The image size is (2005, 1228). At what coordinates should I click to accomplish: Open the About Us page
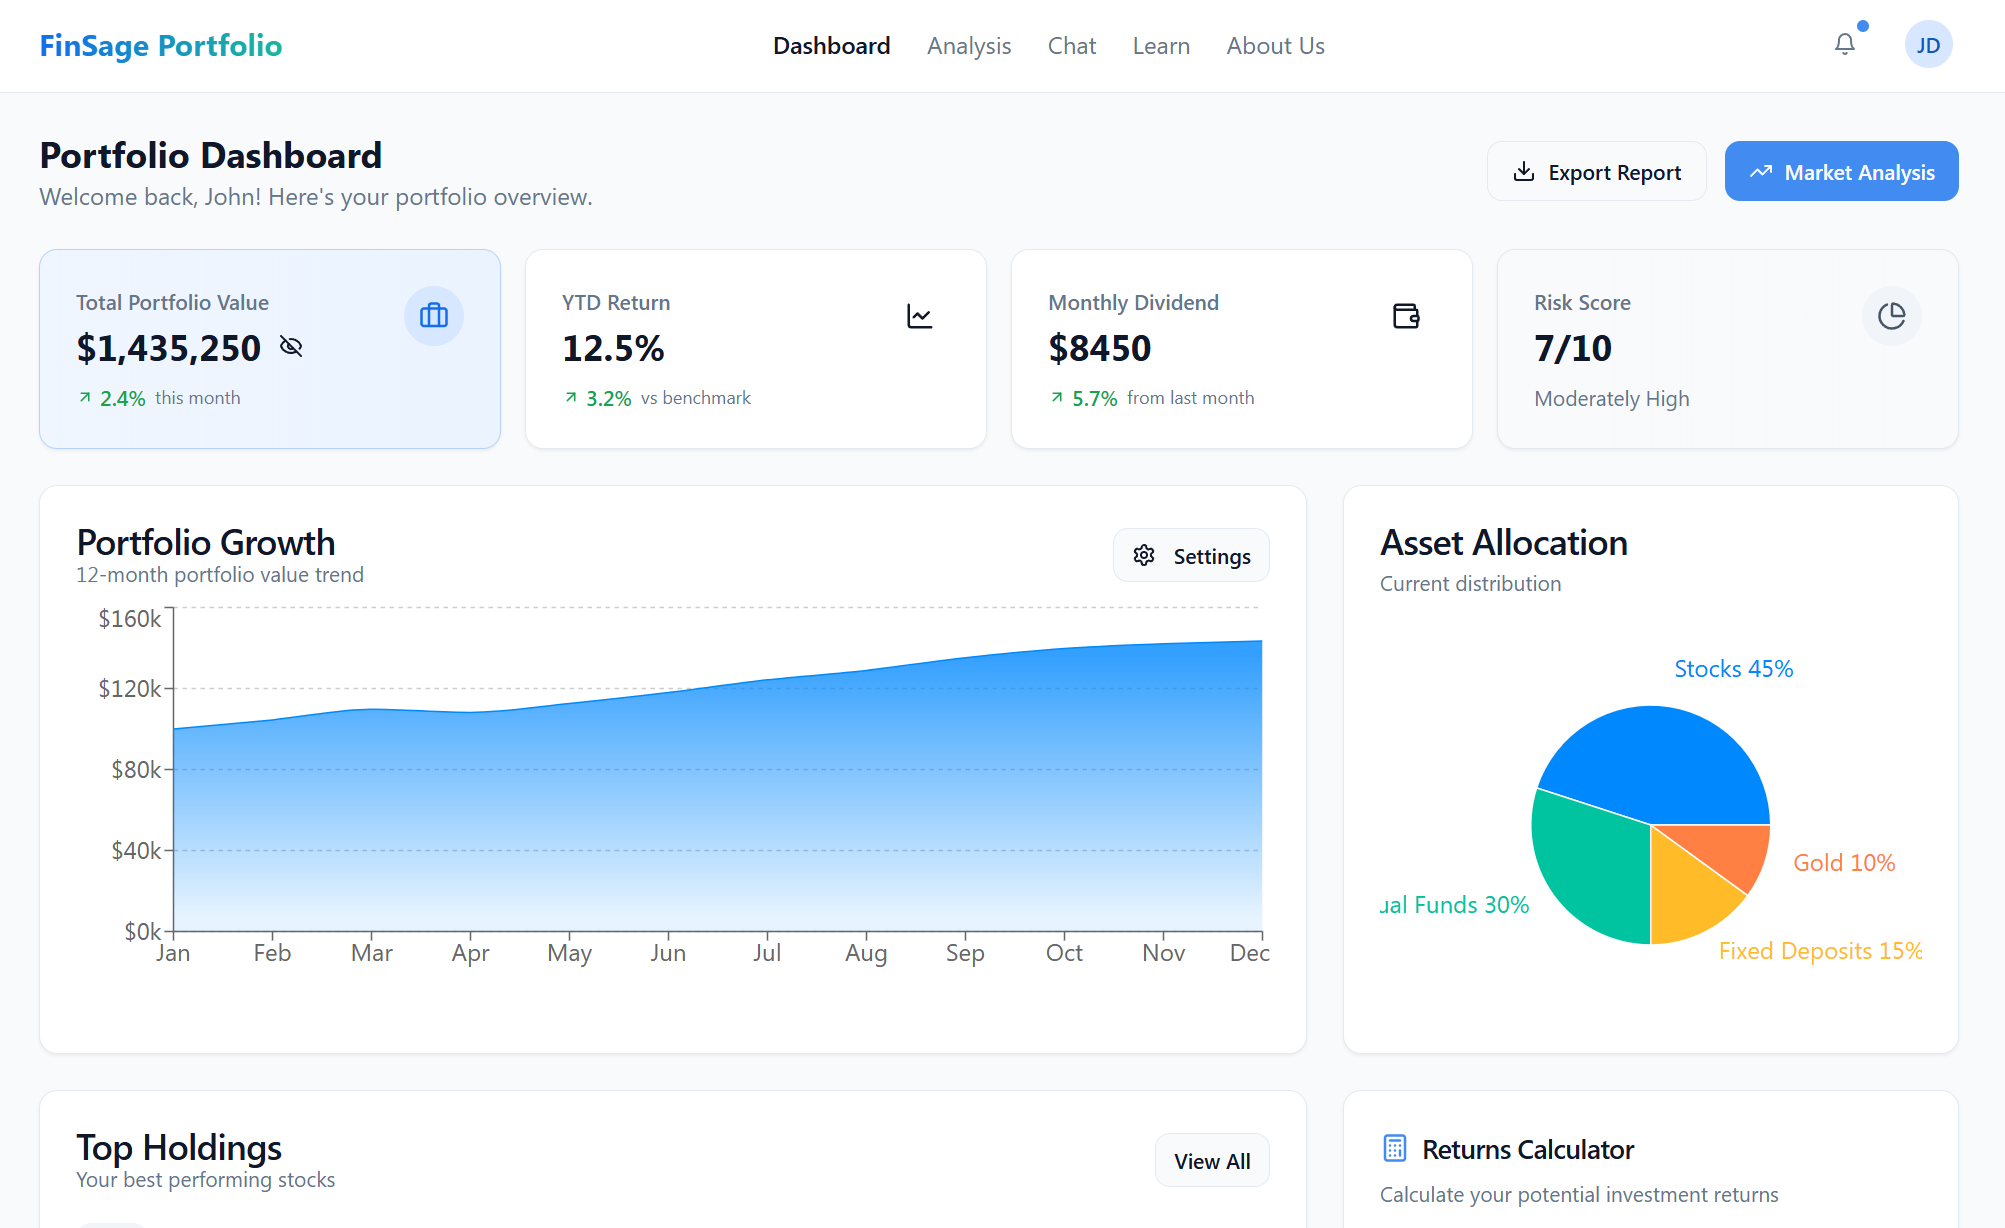coord(1275,46)
